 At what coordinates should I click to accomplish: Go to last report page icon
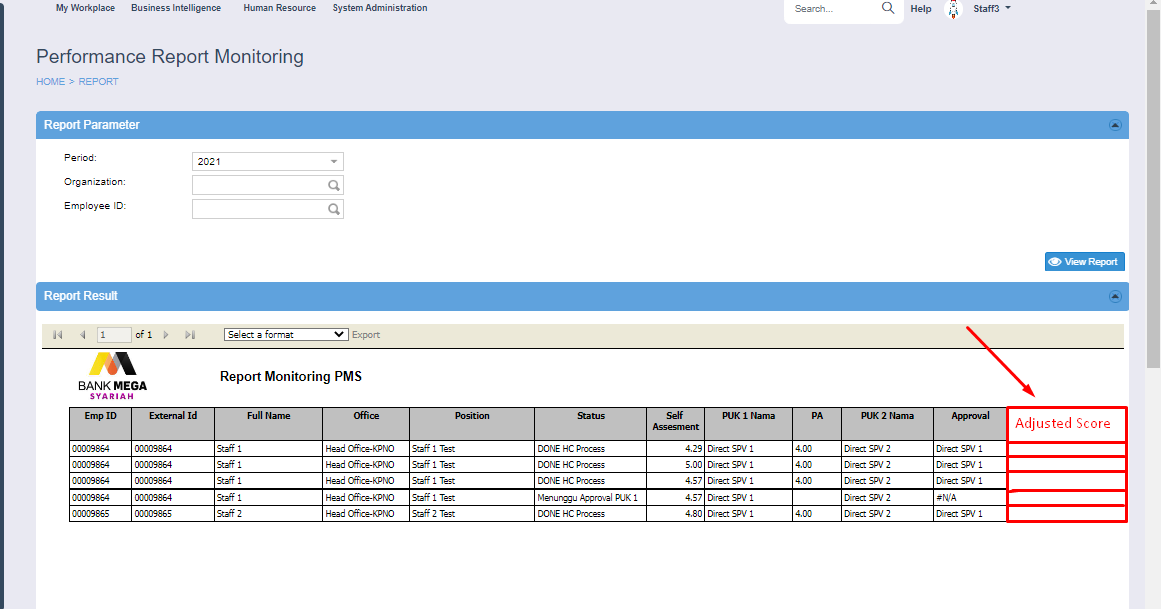pos(190,335)
